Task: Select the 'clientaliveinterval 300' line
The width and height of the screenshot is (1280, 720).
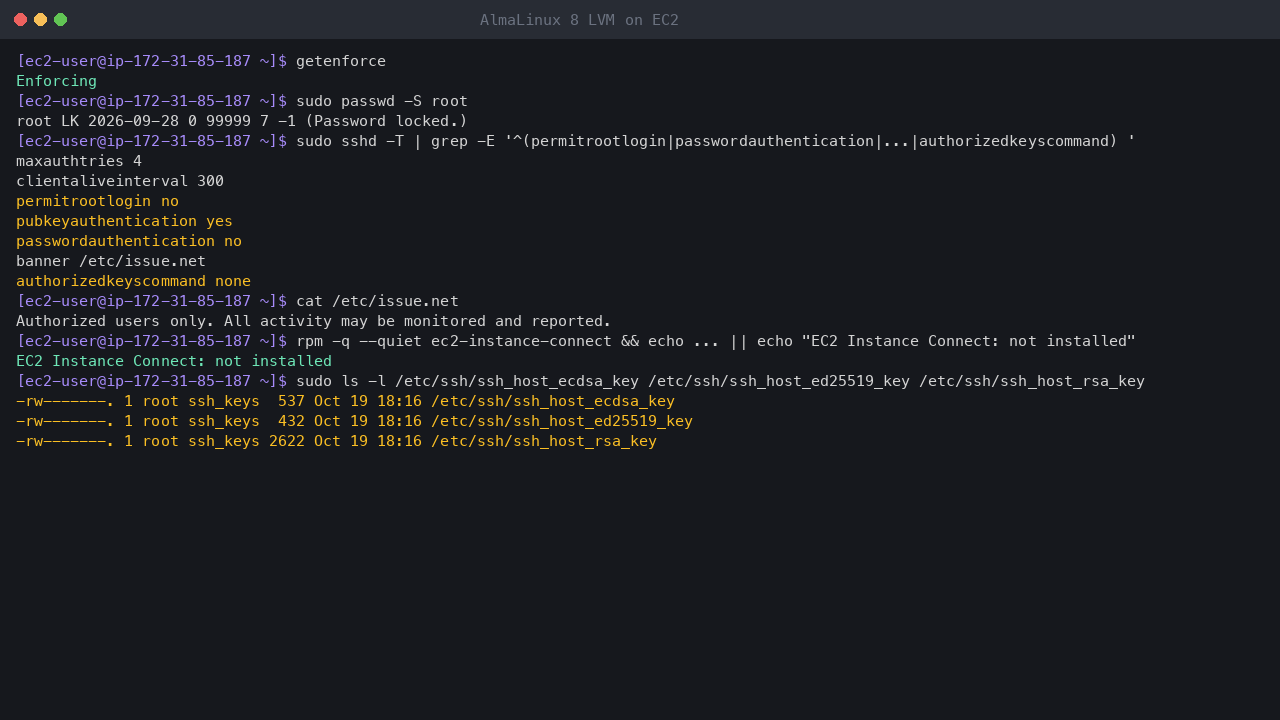Action: [120, 181]
